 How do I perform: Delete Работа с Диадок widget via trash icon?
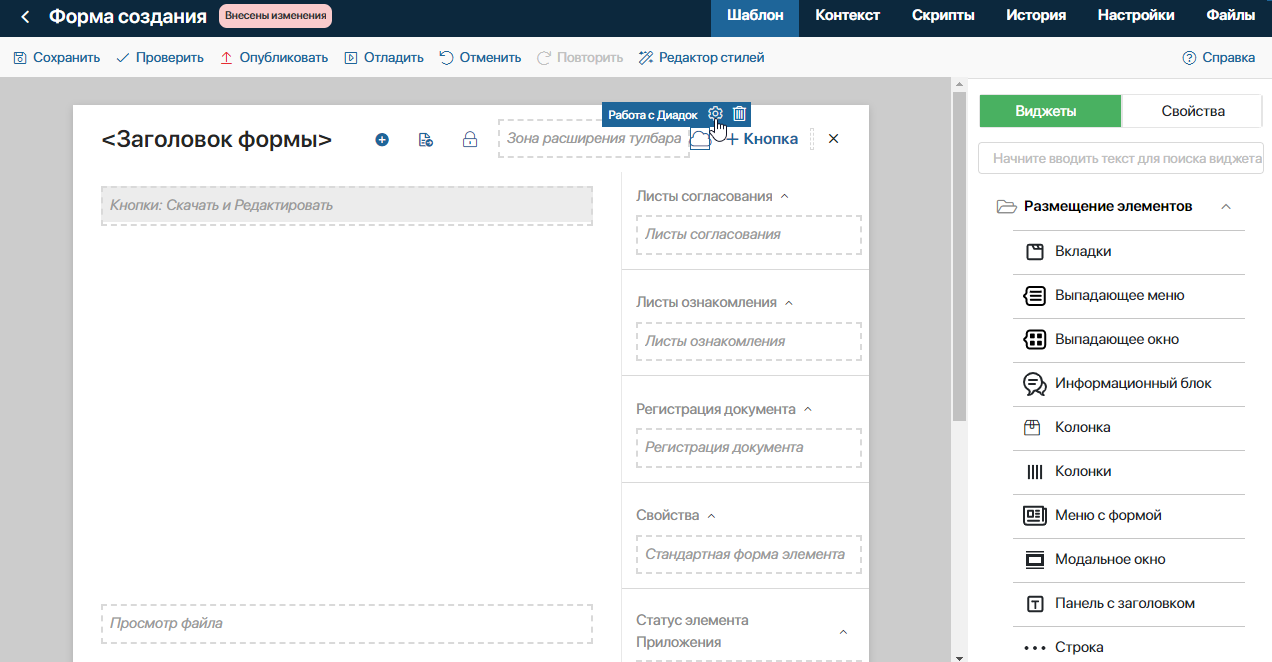pos(739,114)
